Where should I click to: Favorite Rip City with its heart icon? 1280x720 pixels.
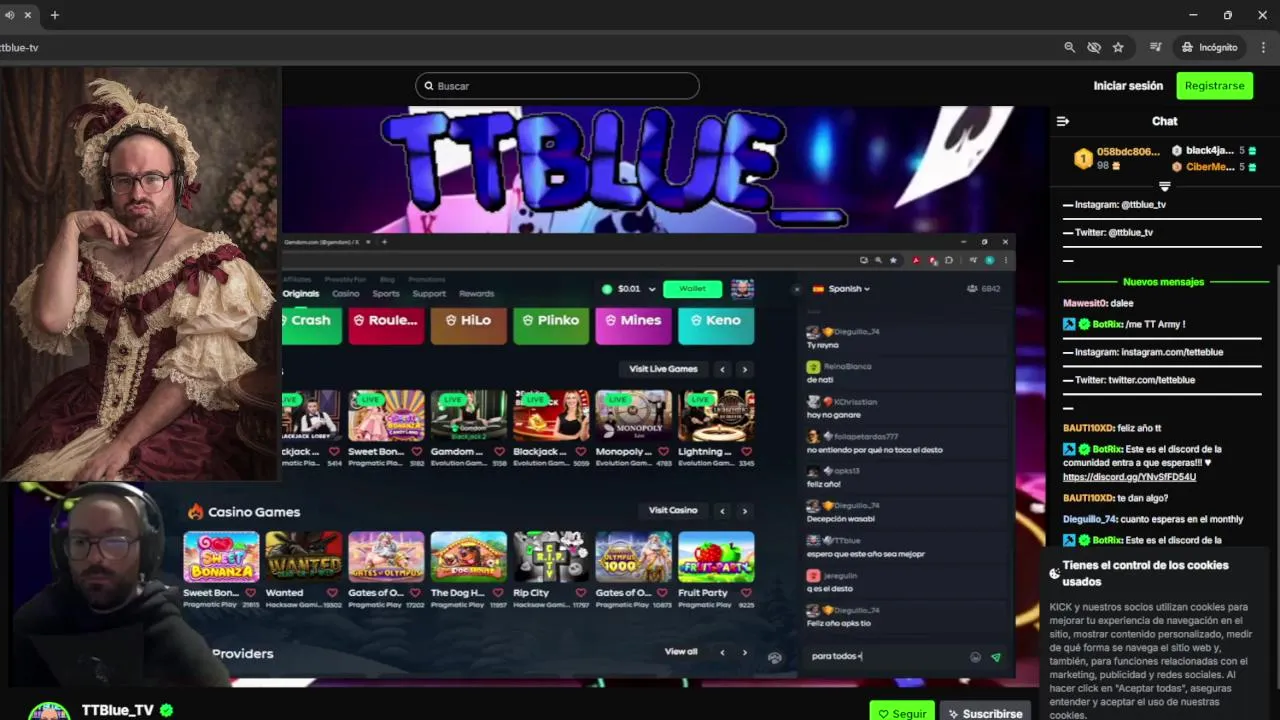581,593
